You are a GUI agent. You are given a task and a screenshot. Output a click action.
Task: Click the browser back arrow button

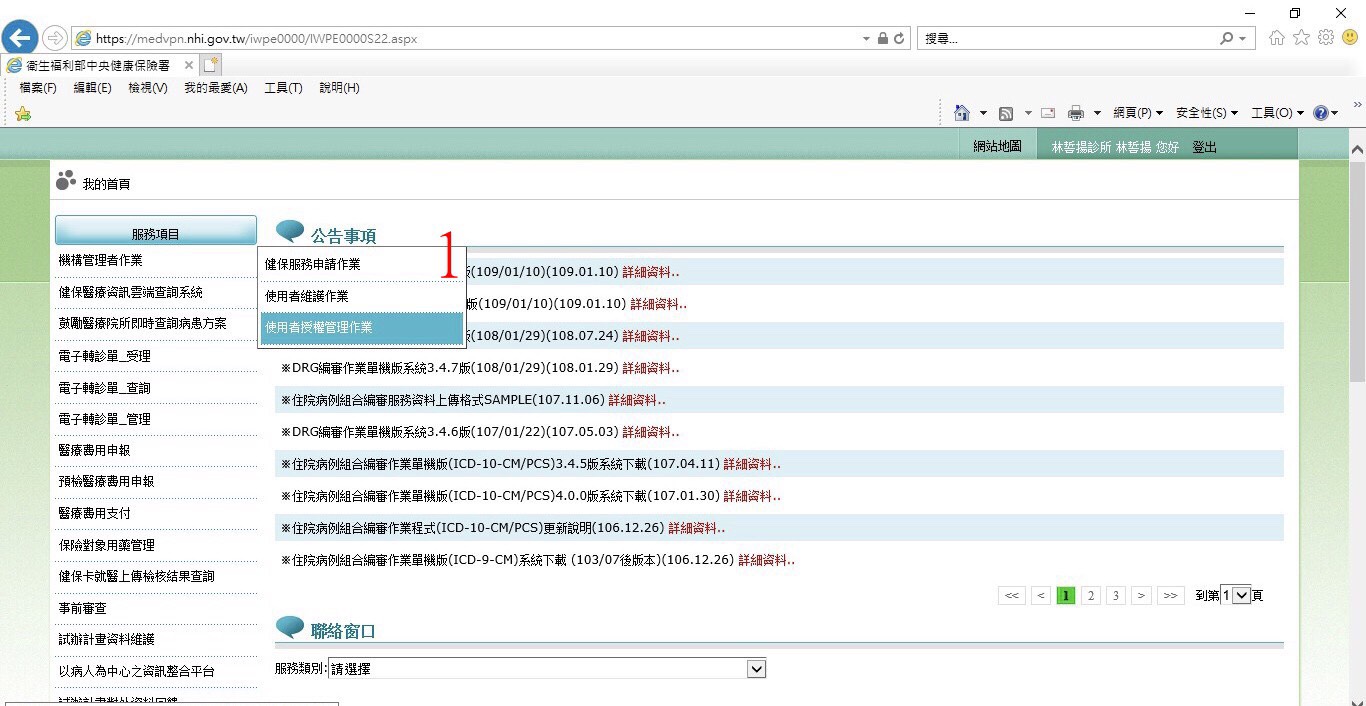(19, 38)
